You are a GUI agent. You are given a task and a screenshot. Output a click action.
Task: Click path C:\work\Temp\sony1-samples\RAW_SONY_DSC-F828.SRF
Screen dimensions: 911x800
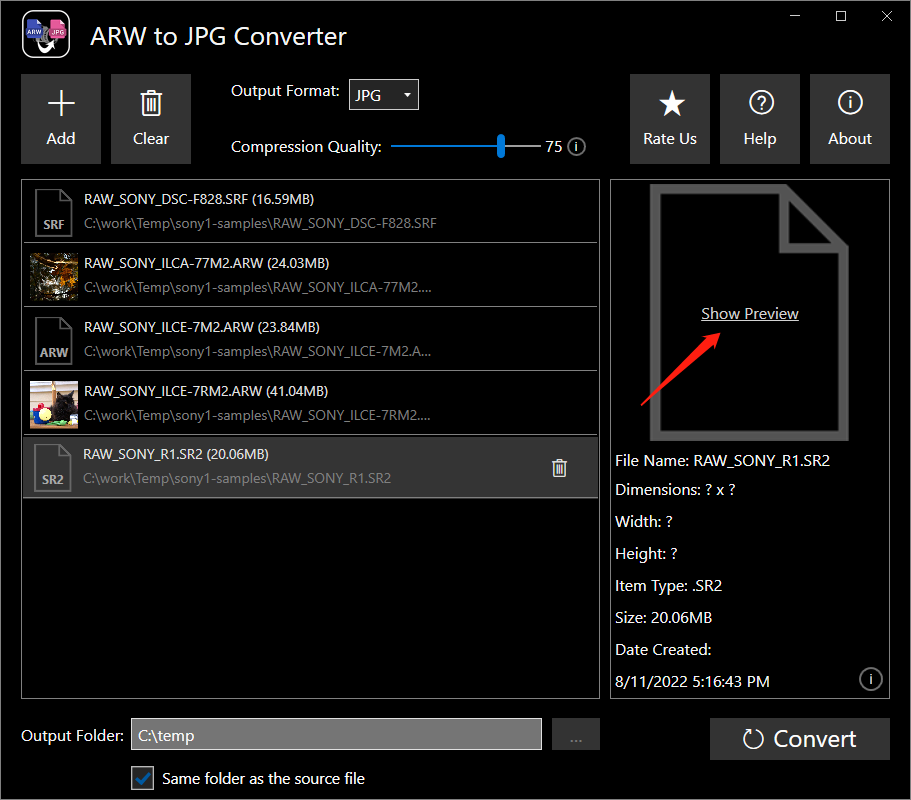click(260, 224)
